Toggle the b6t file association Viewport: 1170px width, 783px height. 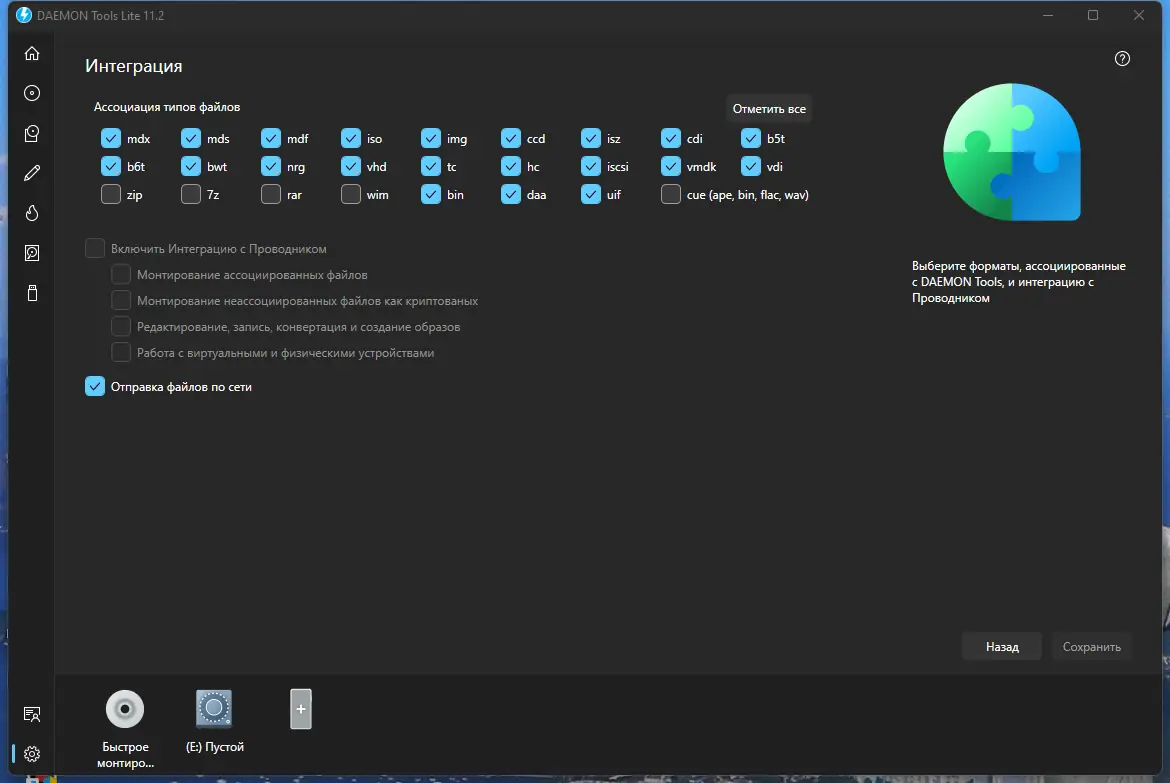[110, 166]
